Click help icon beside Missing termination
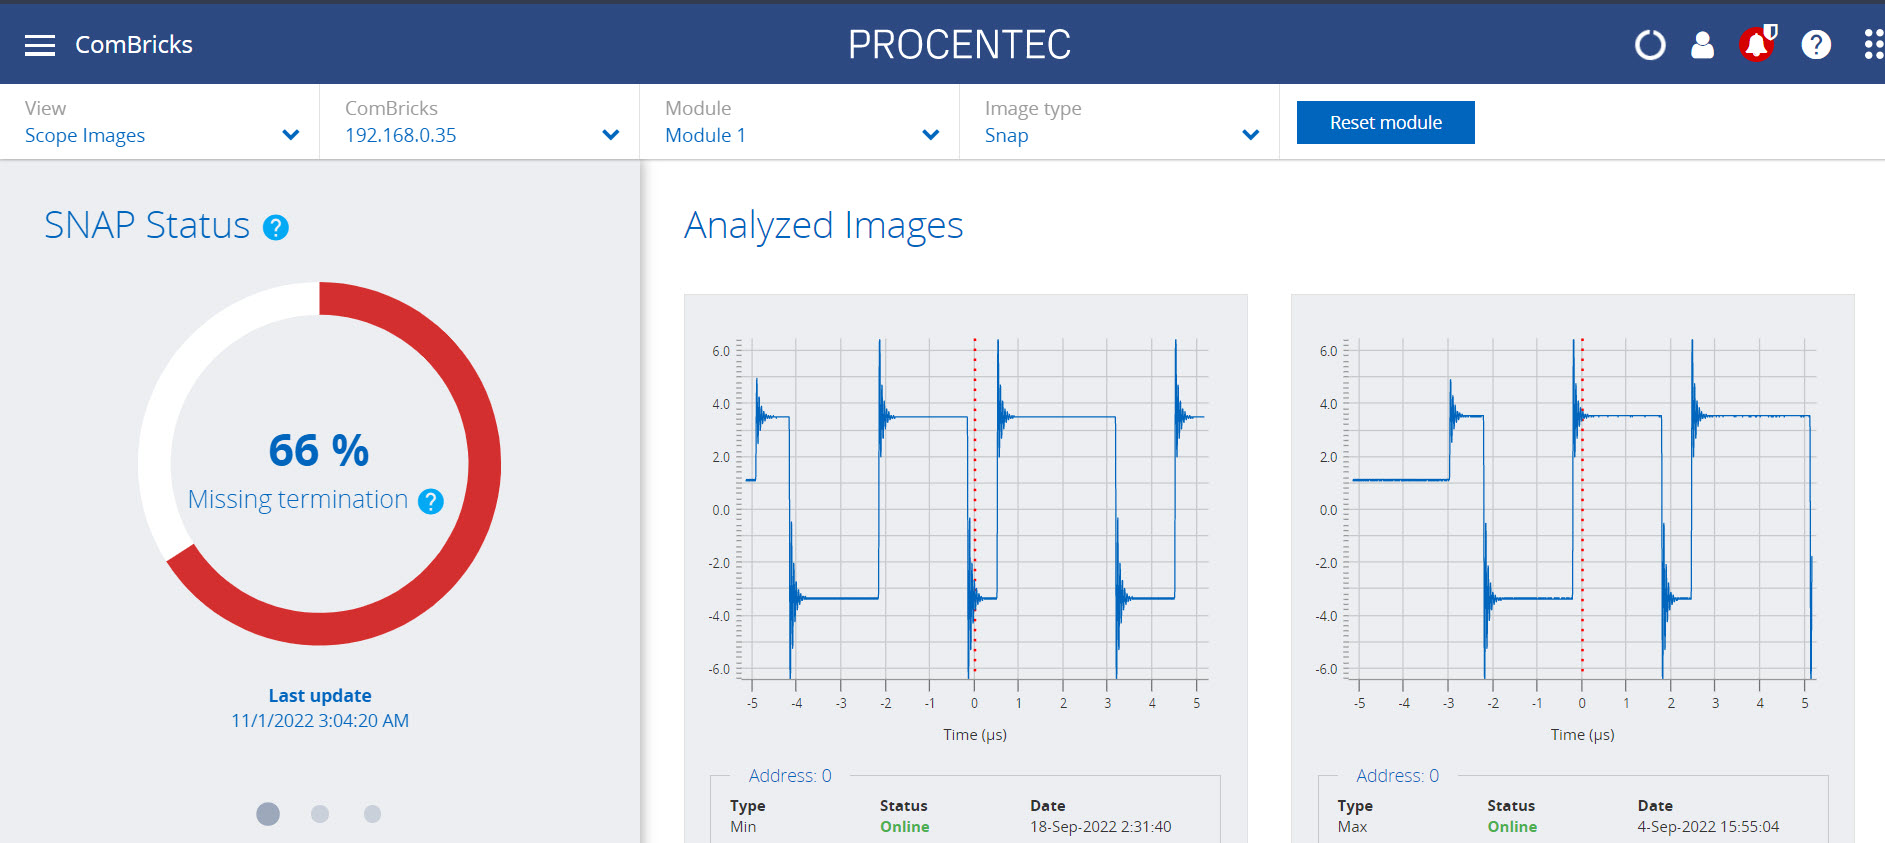The width and height of the screenshot is (1885, 843). tap(431, 501)
